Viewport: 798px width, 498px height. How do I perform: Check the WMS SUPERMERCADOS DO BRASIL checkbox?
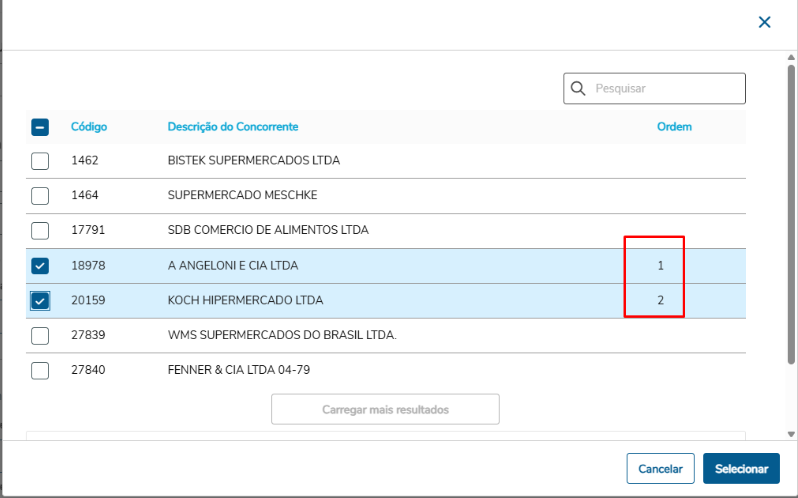[40, 335]
